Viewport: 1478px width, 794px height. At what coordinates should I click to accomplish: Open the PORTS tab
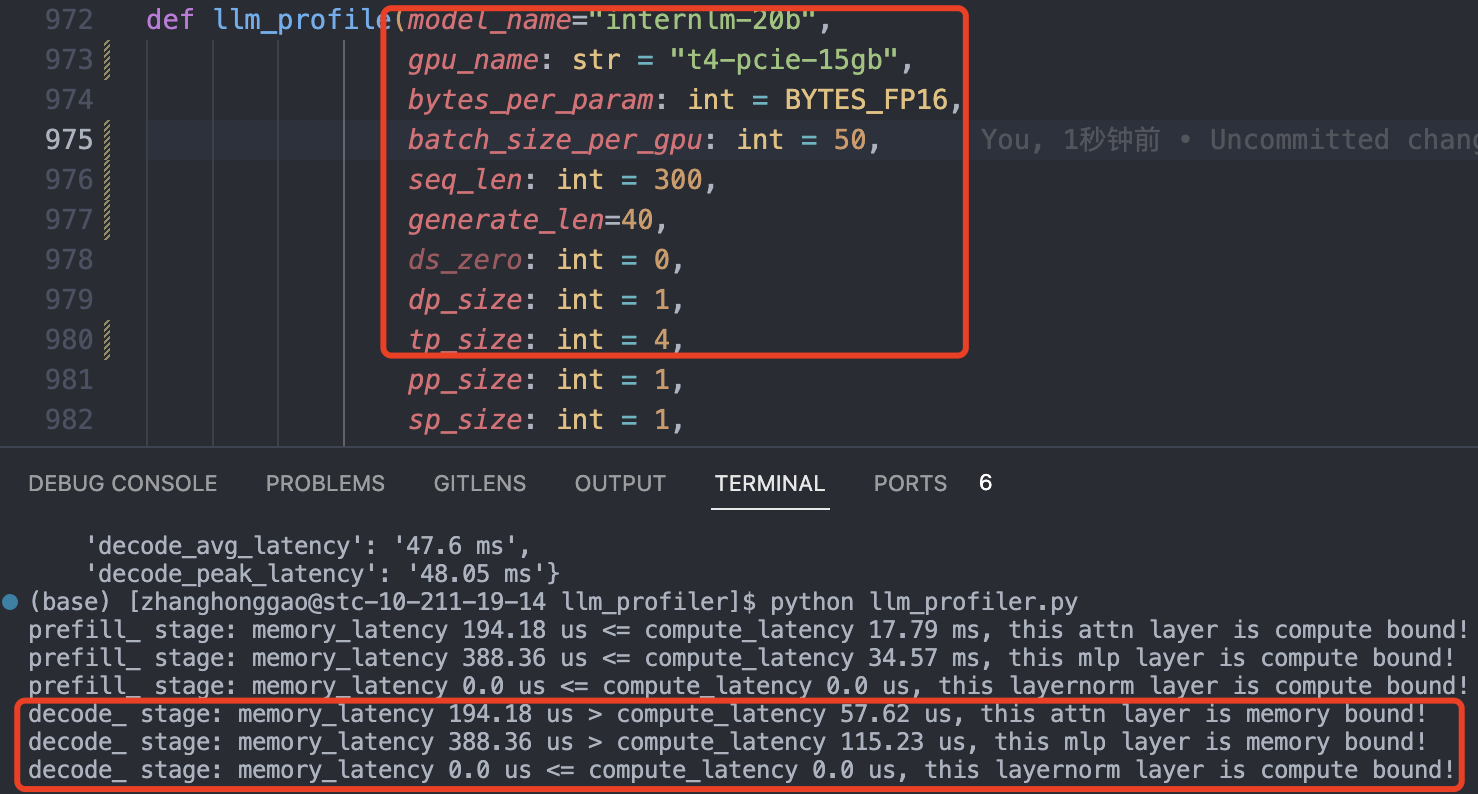click(x=910, y=483)
